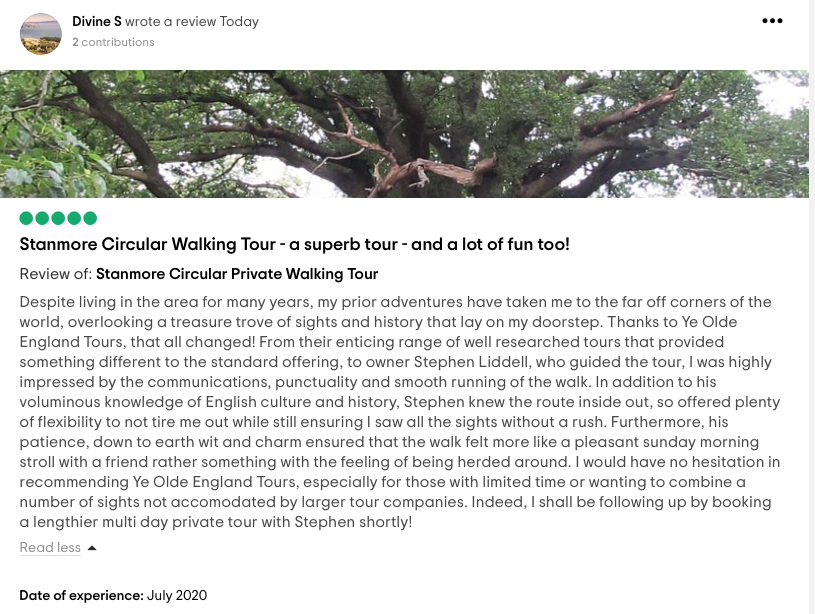The image size is (815, 614).
Task: Click the July 2020 date value
Action: click(177, 596)
